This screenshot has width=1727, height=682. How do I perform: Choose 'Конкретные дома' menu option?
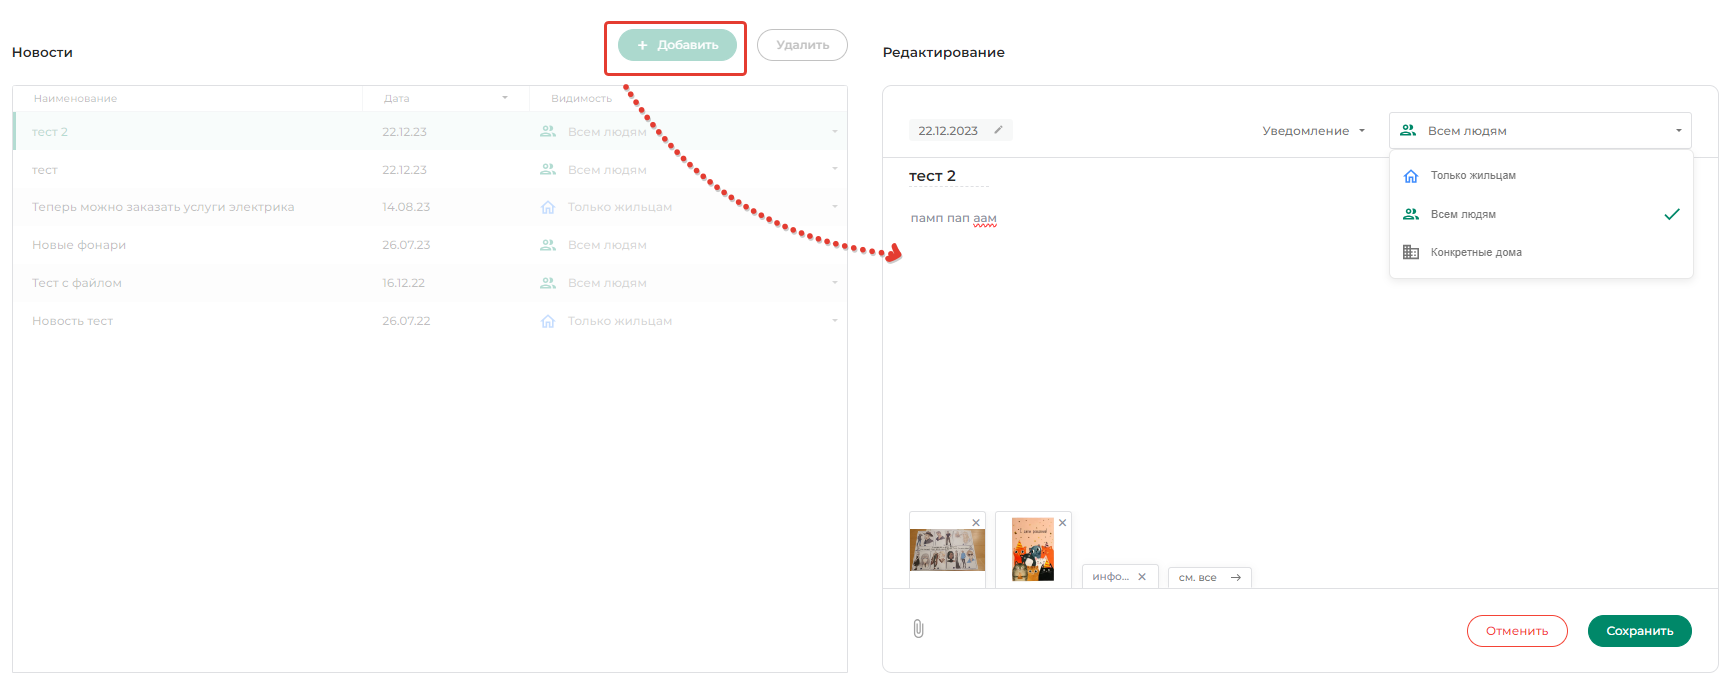tap(1476, 253)
